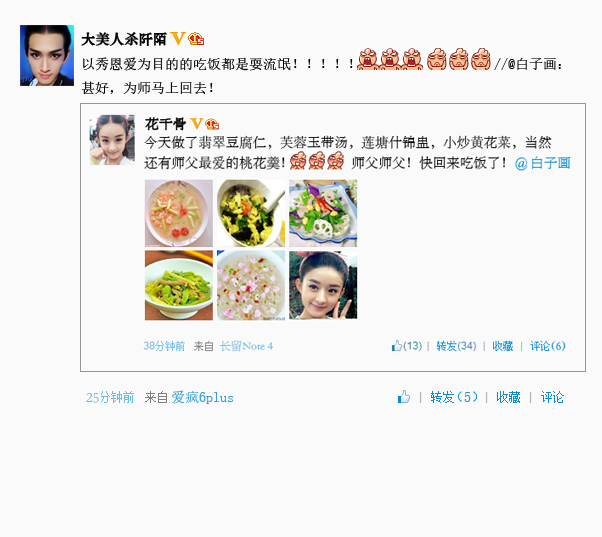Click orange V verified badge beside 大美人杀阡陌
602x537 pixels.
tap(178, 38)
